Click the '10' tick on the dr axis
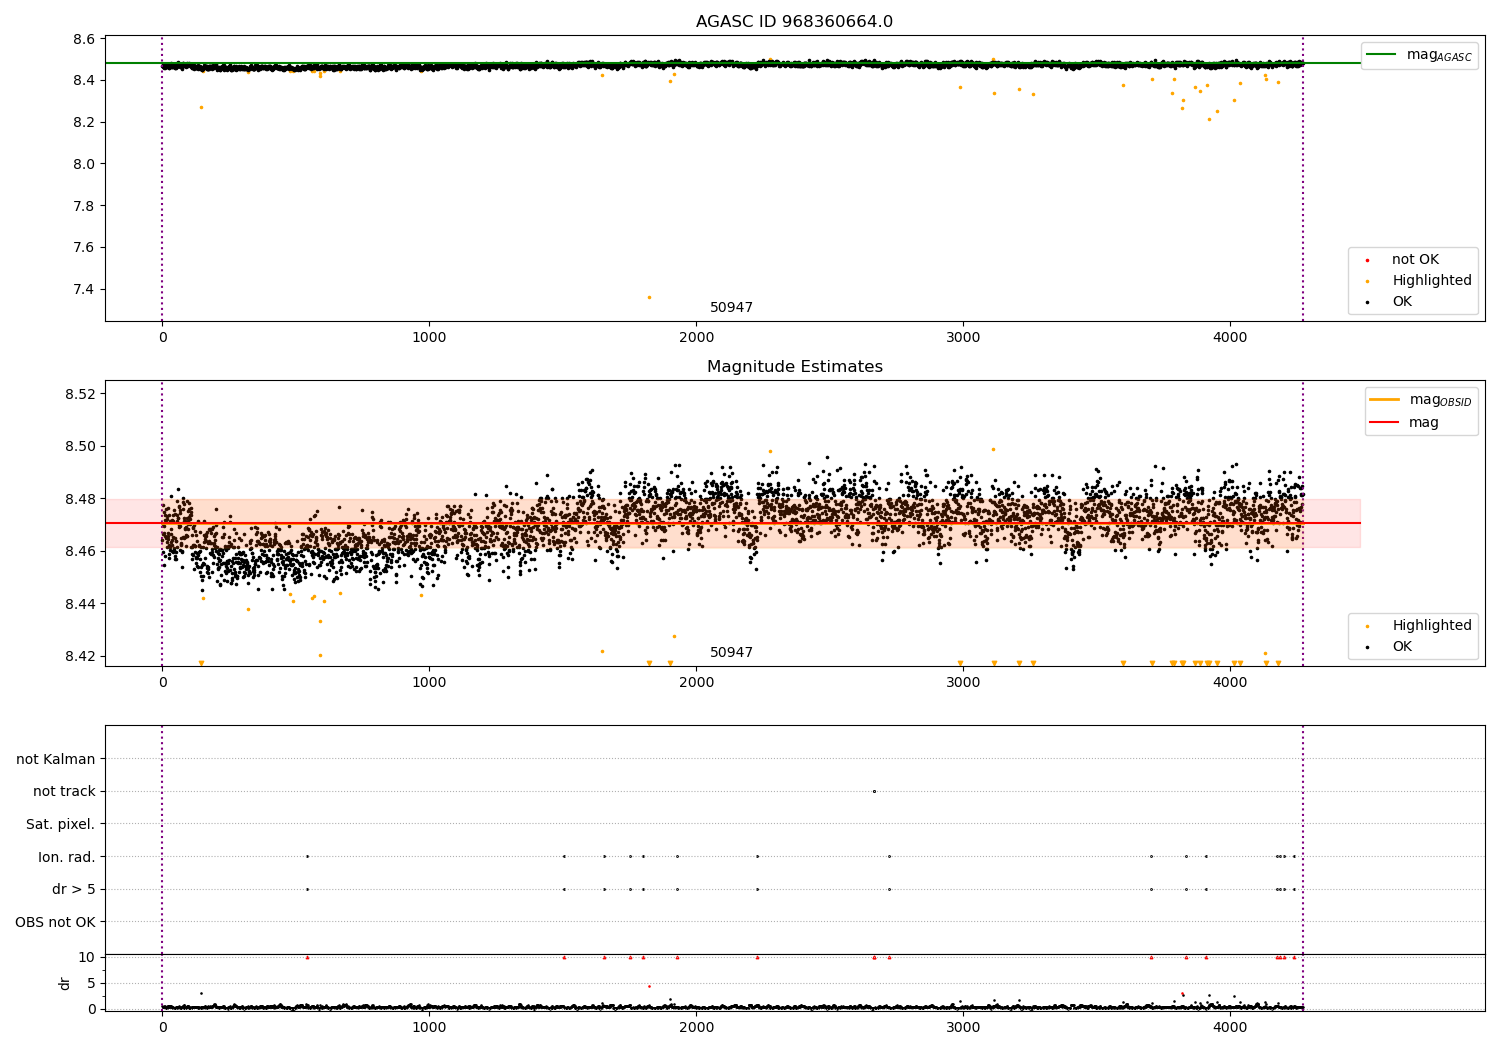The image size is (1500, 1050). (x=87, y=957)
